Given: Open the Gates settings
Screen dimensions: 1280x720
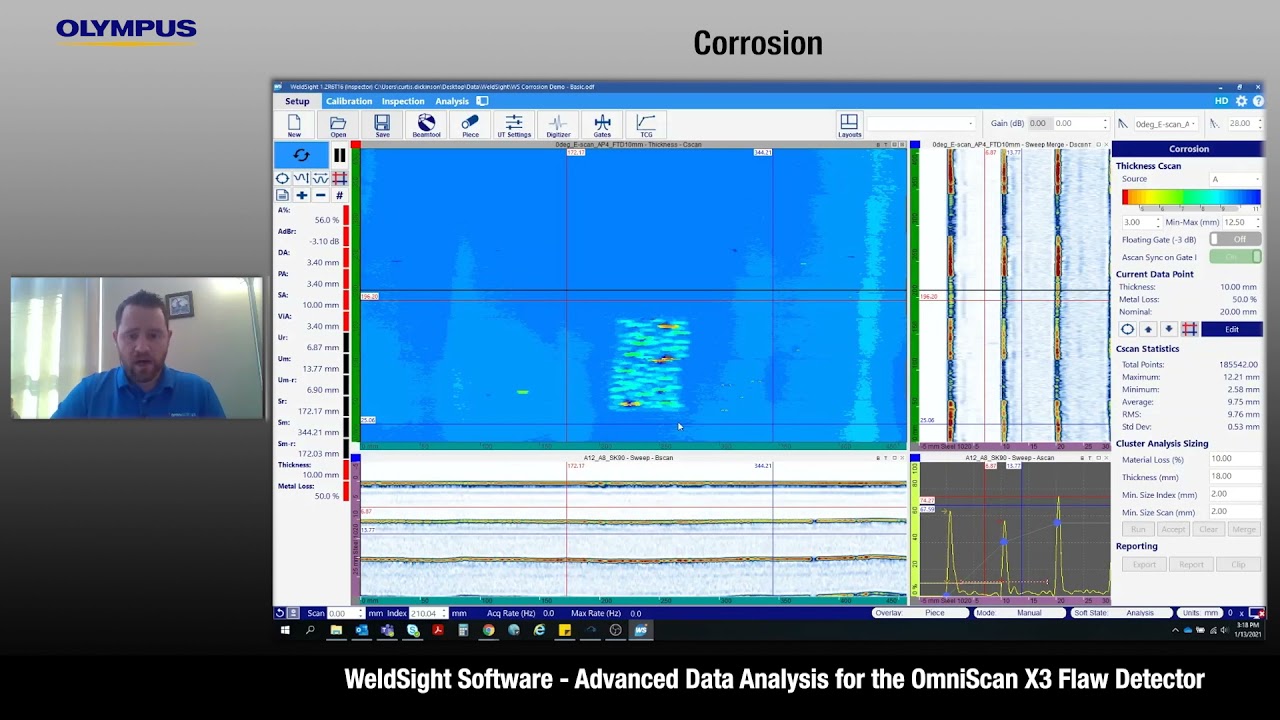Looking at the screenshot, I should [602, 125].
